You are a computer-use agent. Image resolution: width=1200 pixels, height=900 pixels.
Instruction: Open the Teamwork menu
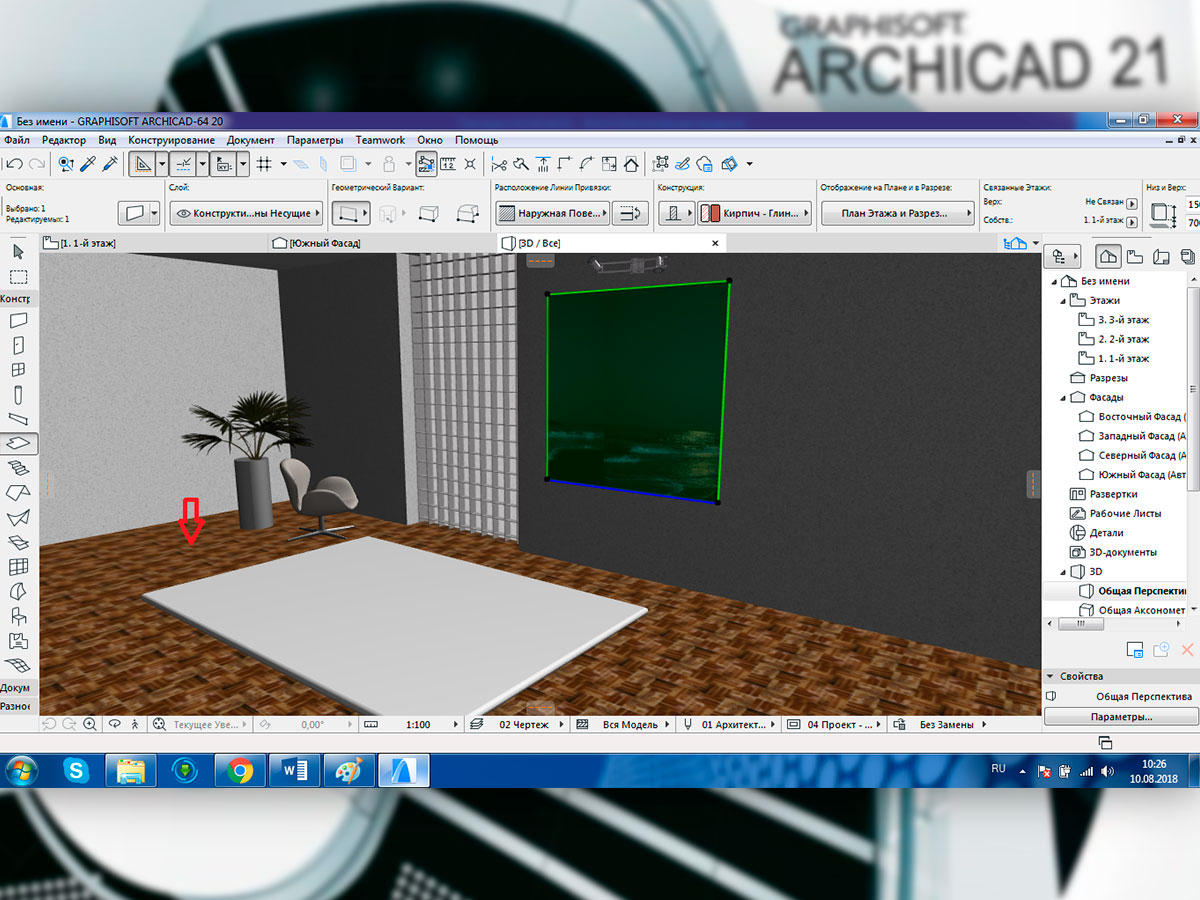[380, 140]
